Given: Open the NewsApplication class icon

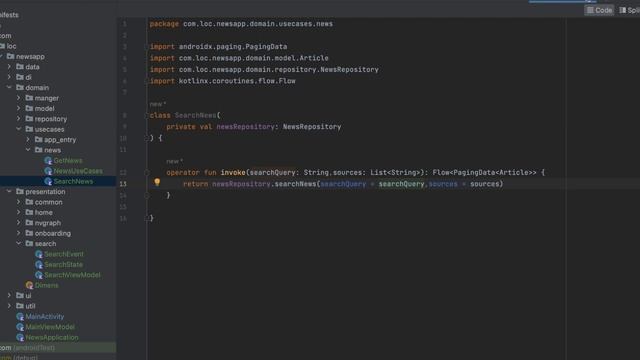Looking at the screenshot, I should pos(20,338).
